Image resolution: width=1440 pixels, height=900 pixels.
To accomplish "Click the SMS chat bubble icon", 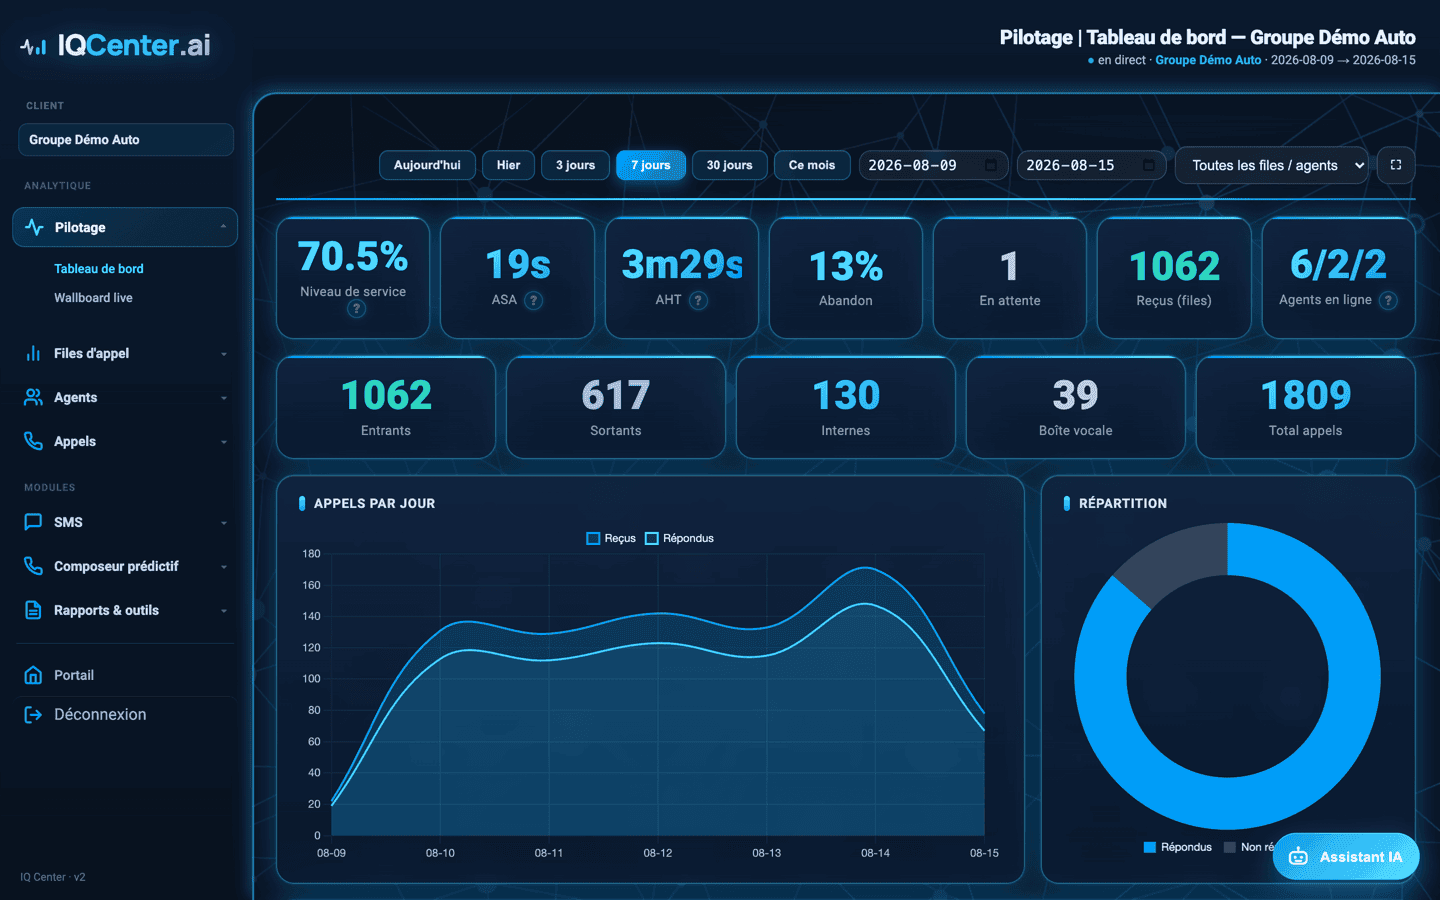I will [33, 522].
